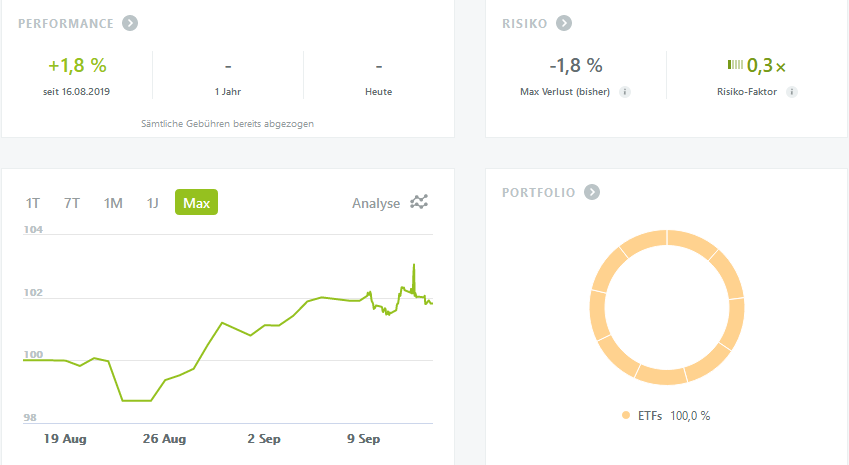The width and height of the screenshot is (849, 465).
Task: Click the RISIKO section heading
Action: pos(525,24)
